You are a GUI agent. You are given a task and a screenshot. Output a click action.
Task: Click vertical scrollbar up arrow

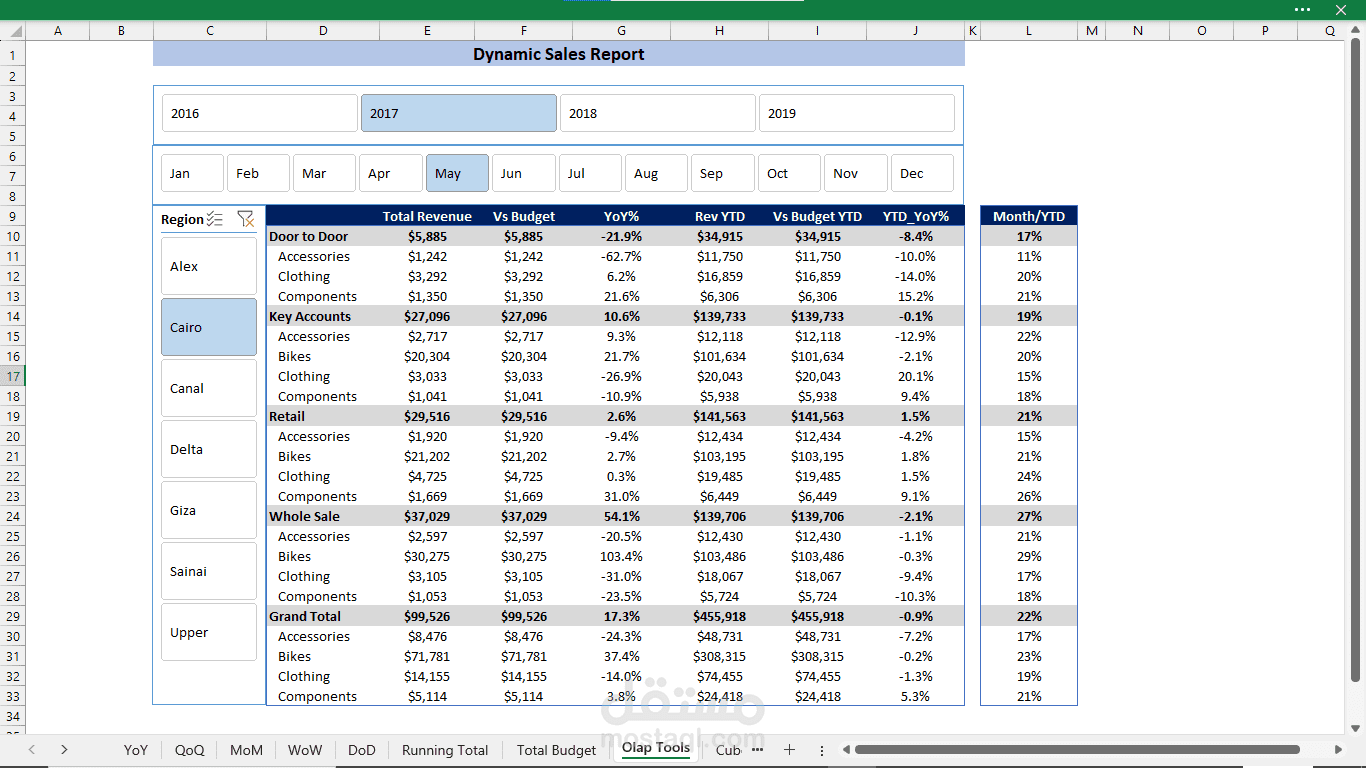click(x=1356, y=31)
